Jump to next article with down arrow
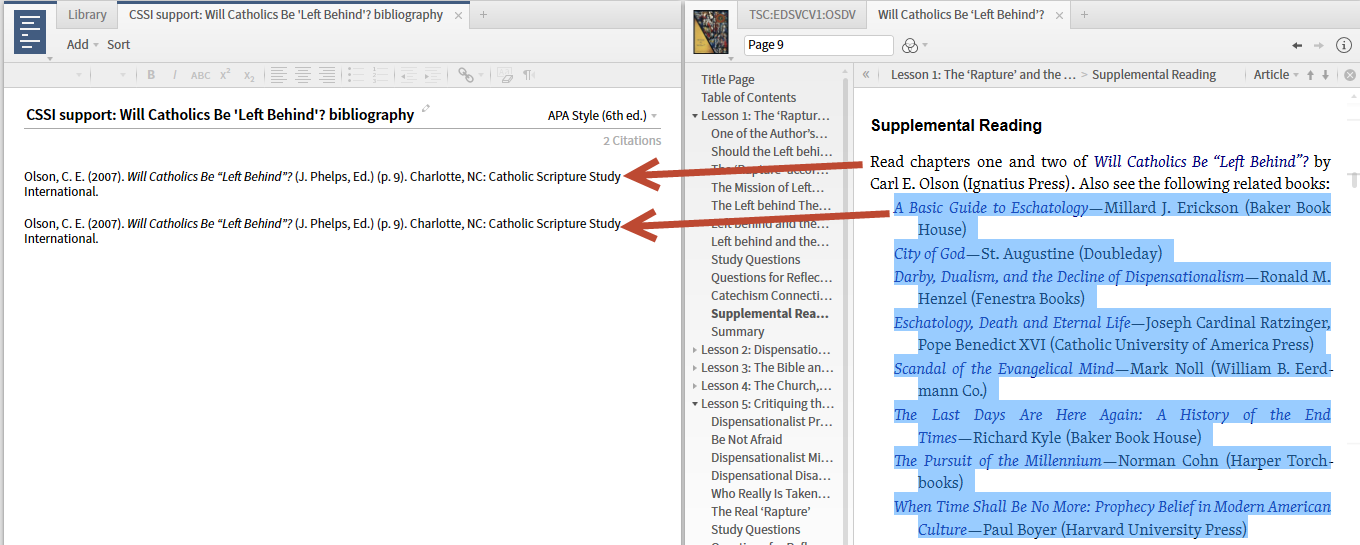Screen dimensions: 1360x545 pyautogui.click(x=1326, y=75)
